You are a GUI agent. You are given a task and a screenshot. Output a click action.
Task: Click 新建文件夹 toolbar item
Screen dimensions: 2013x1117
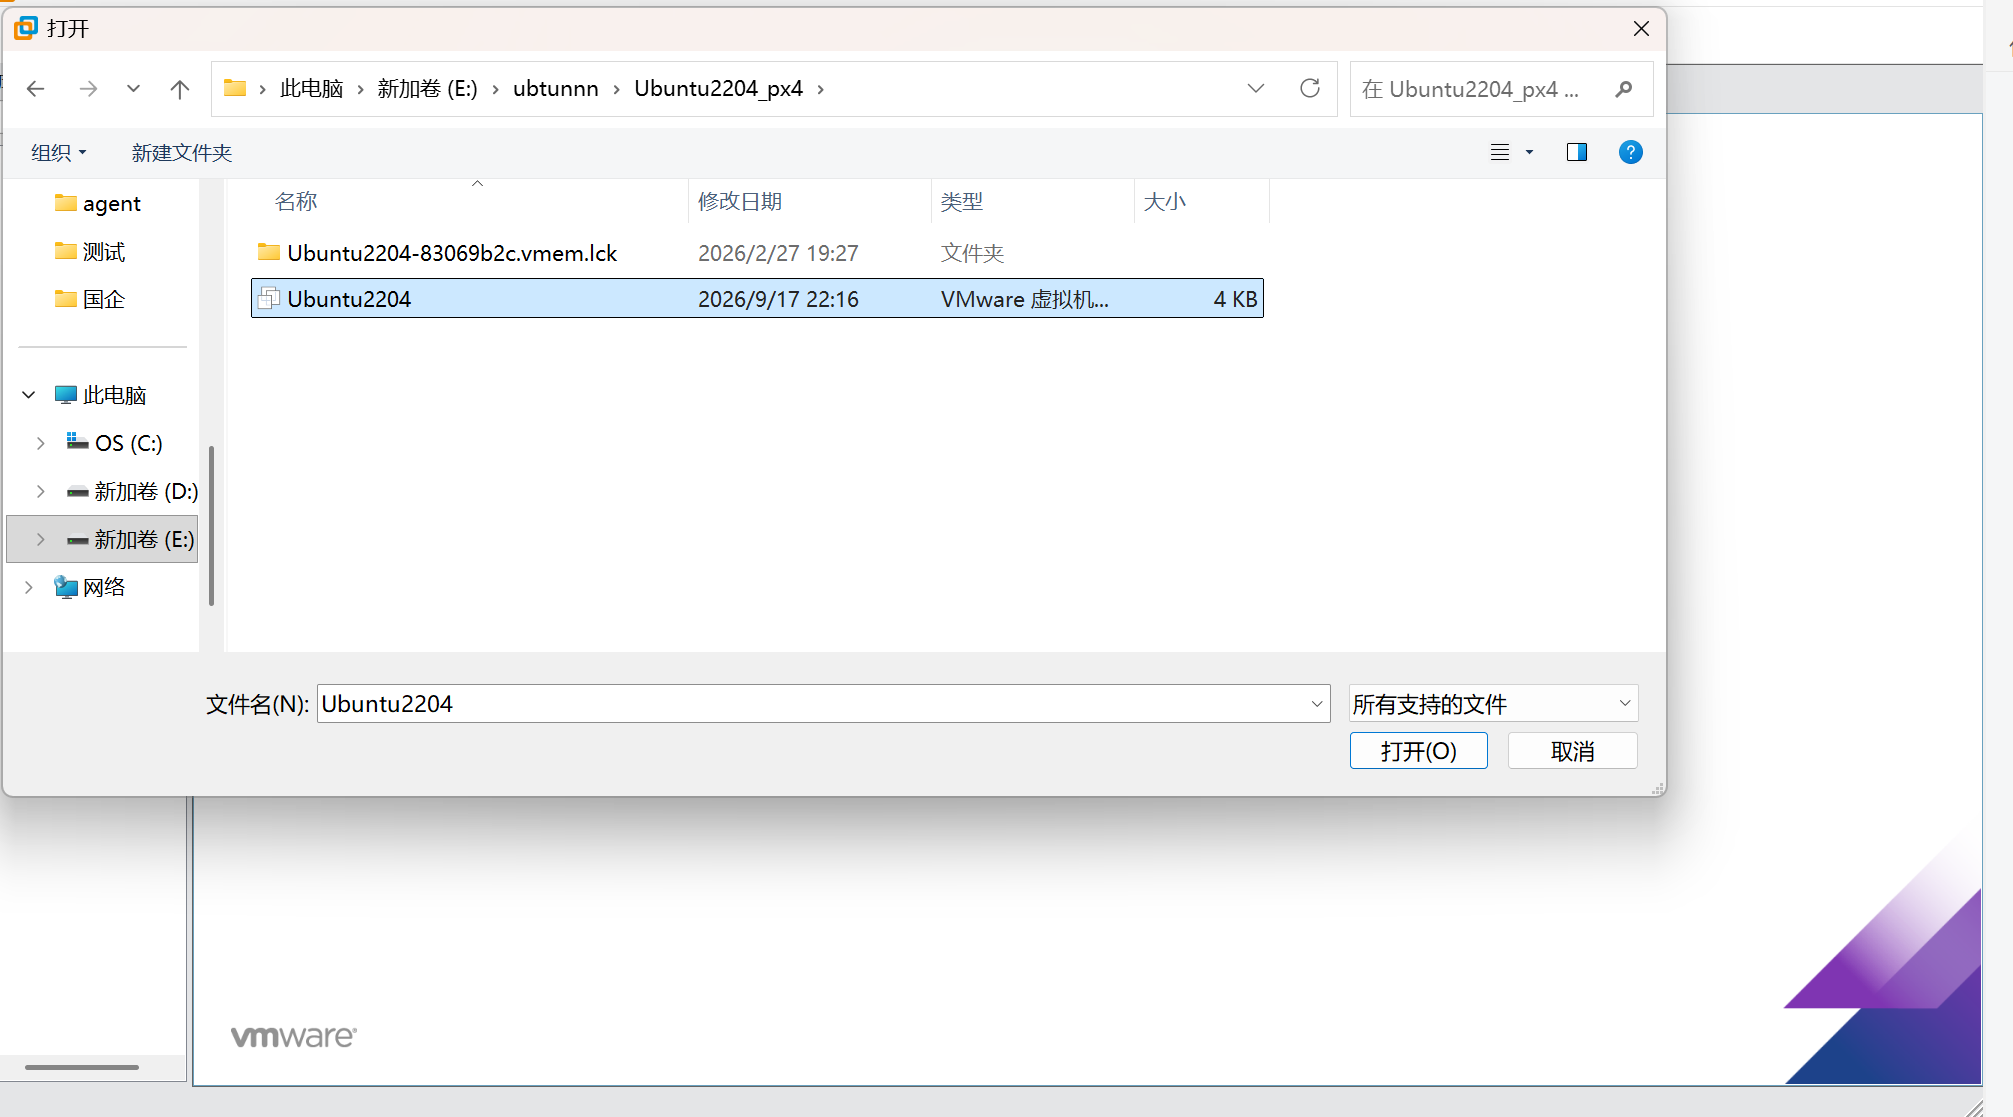click(181, 153)
